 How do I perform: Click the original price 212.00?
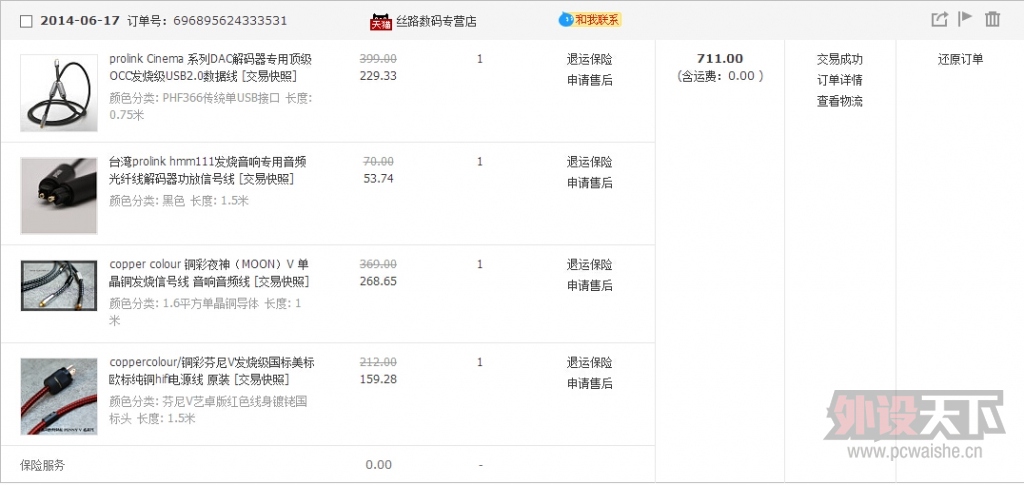(378, 362)
